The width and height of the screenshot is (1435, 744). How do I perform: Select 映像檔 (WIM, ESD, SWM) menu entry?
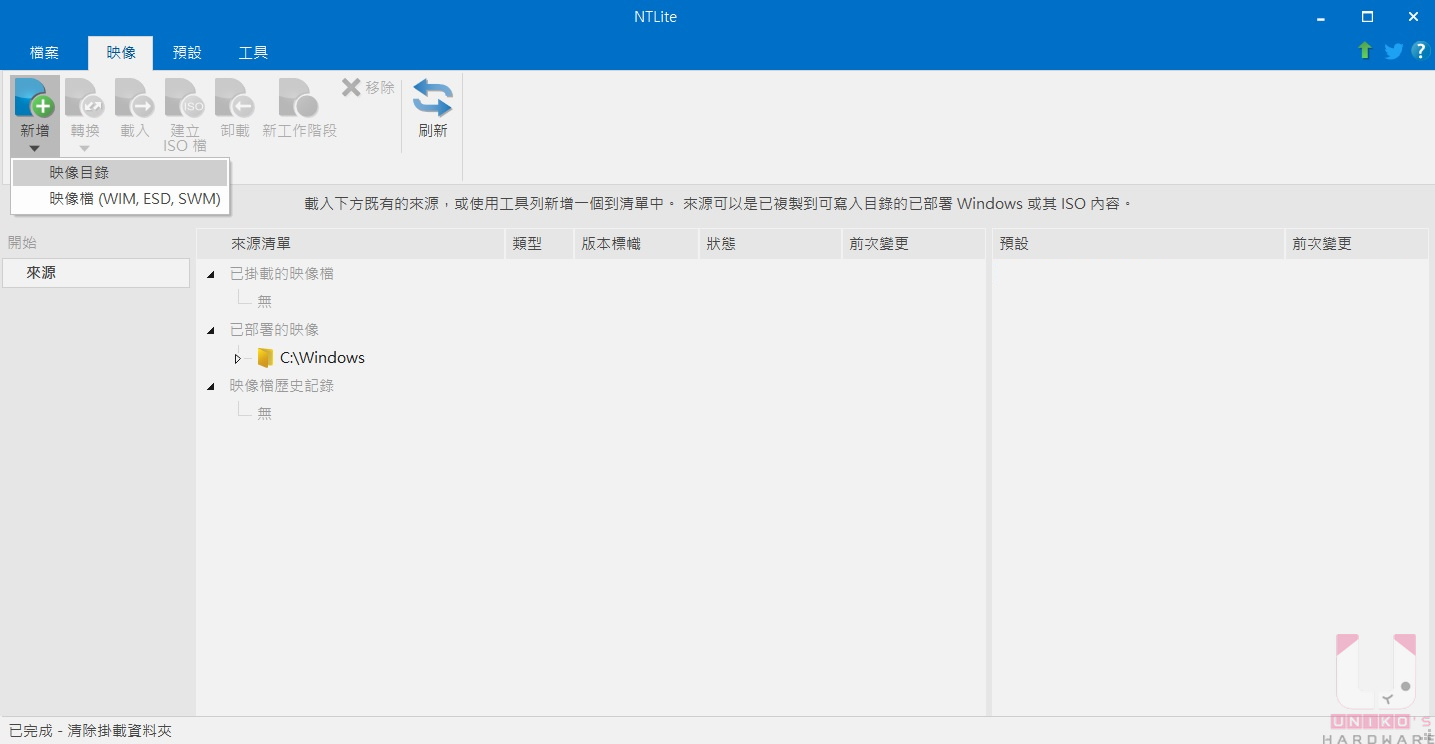click(x=120, y=199)
